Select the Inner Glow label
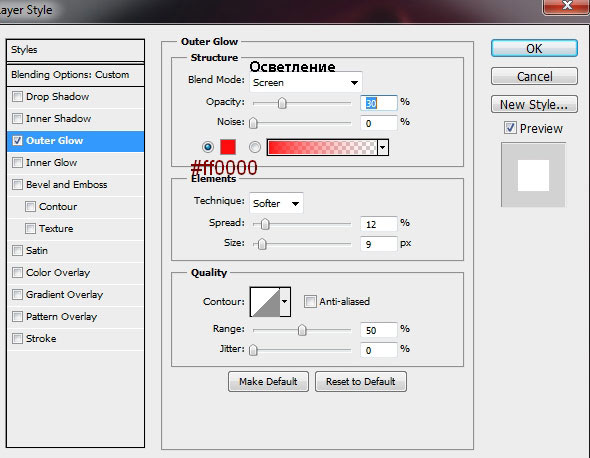Viewport: 590px width, 458px height. pyautogui.click(x=52, y=163)
